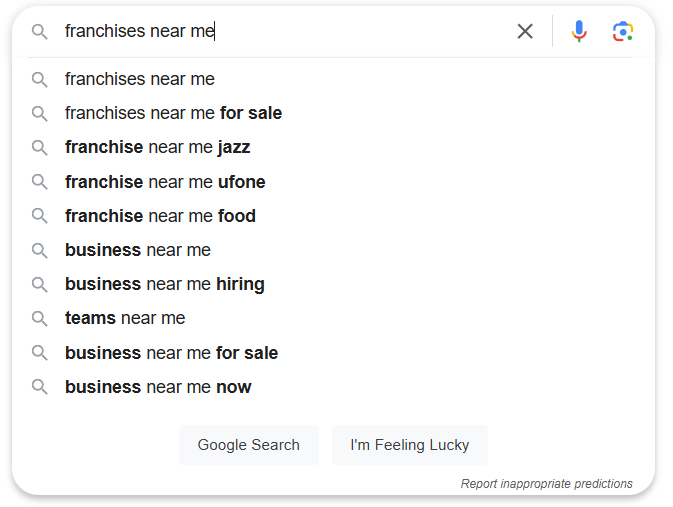Viewport: 673px width, 507px height.
Task: Open Report inappropriate predictions link
Action: pos(546,484)
